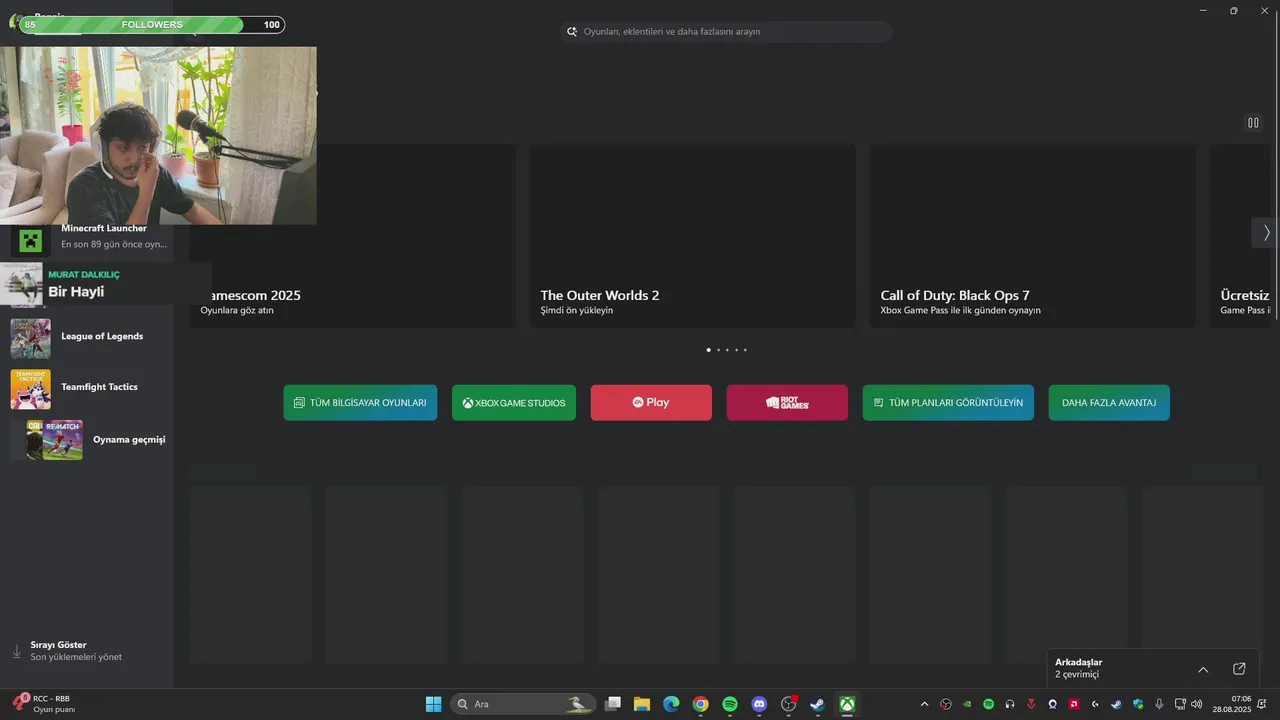Open the Gamescom 2025 featured card
Screen dimensions: 1280x720
353,236
